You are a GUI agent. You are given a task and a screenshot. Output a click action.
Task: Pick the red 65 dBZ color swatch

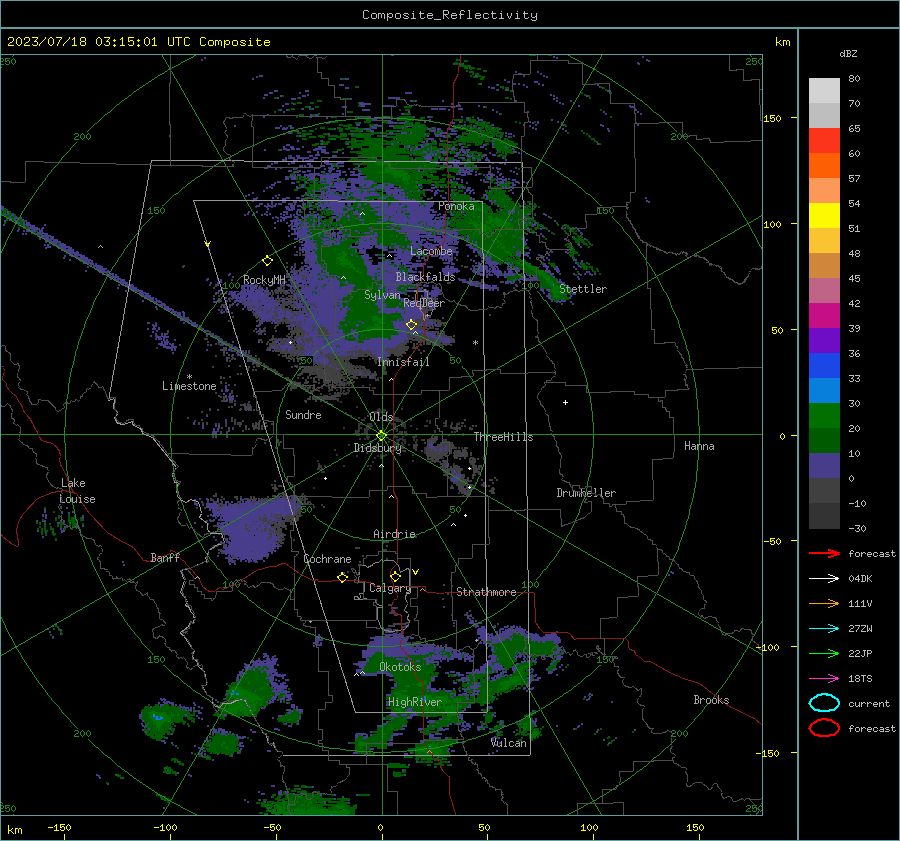824,141
